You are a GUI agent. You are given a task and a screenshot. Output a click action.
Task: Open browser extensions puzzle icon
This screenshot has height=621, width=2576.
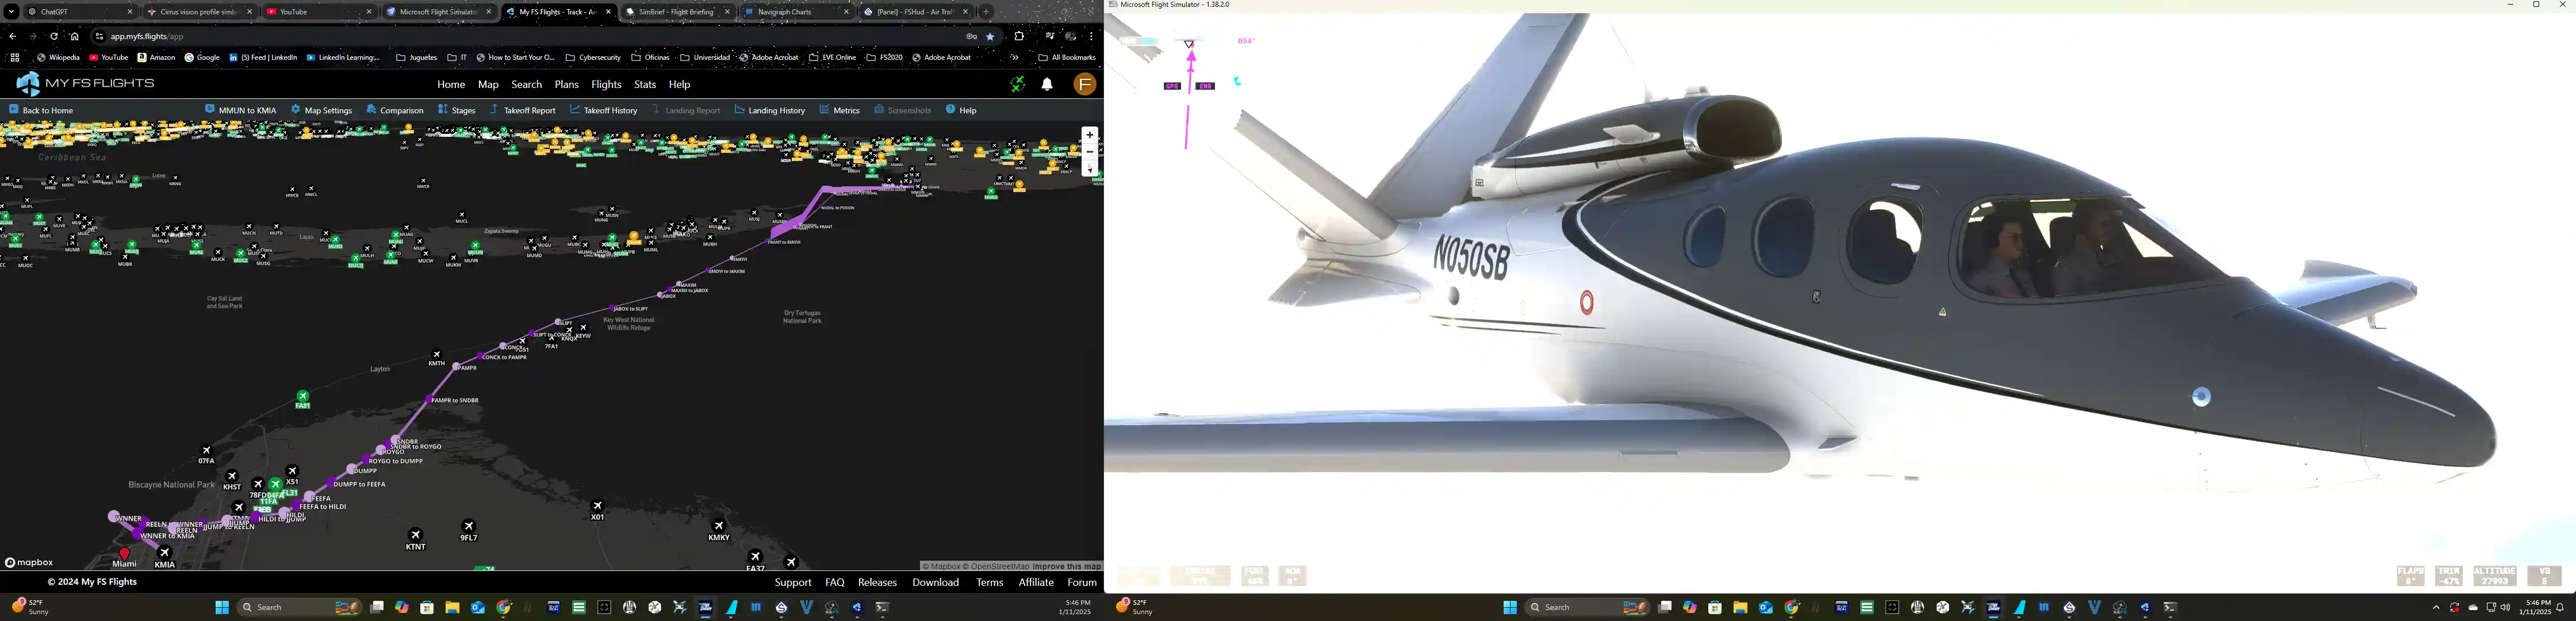[x=1020, y=37]
